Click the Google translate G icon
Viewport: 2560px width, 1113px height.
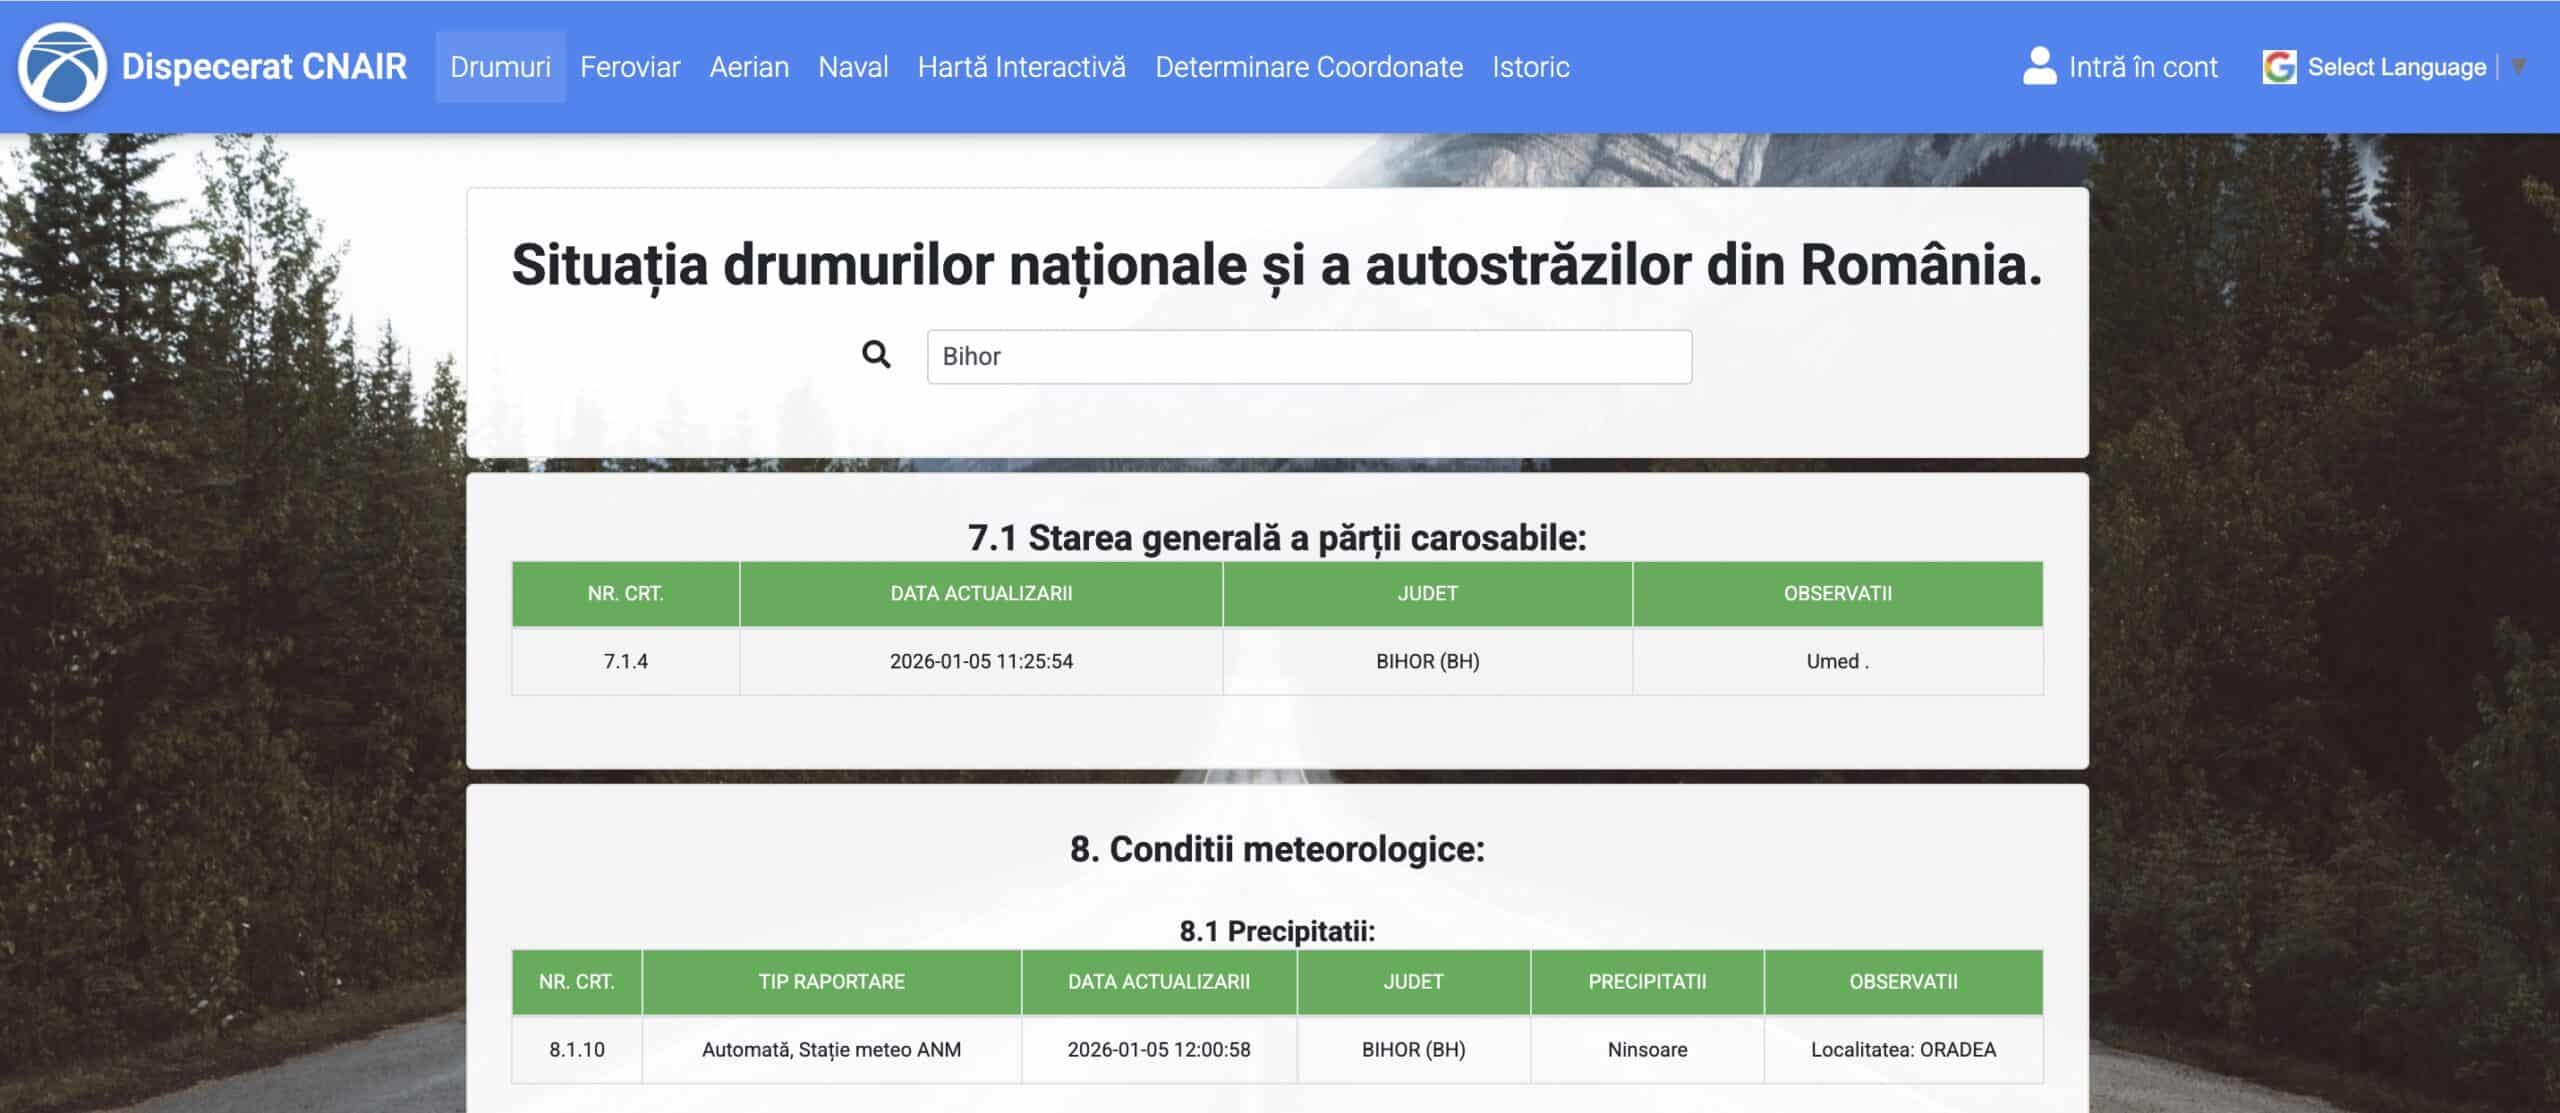2279,67
